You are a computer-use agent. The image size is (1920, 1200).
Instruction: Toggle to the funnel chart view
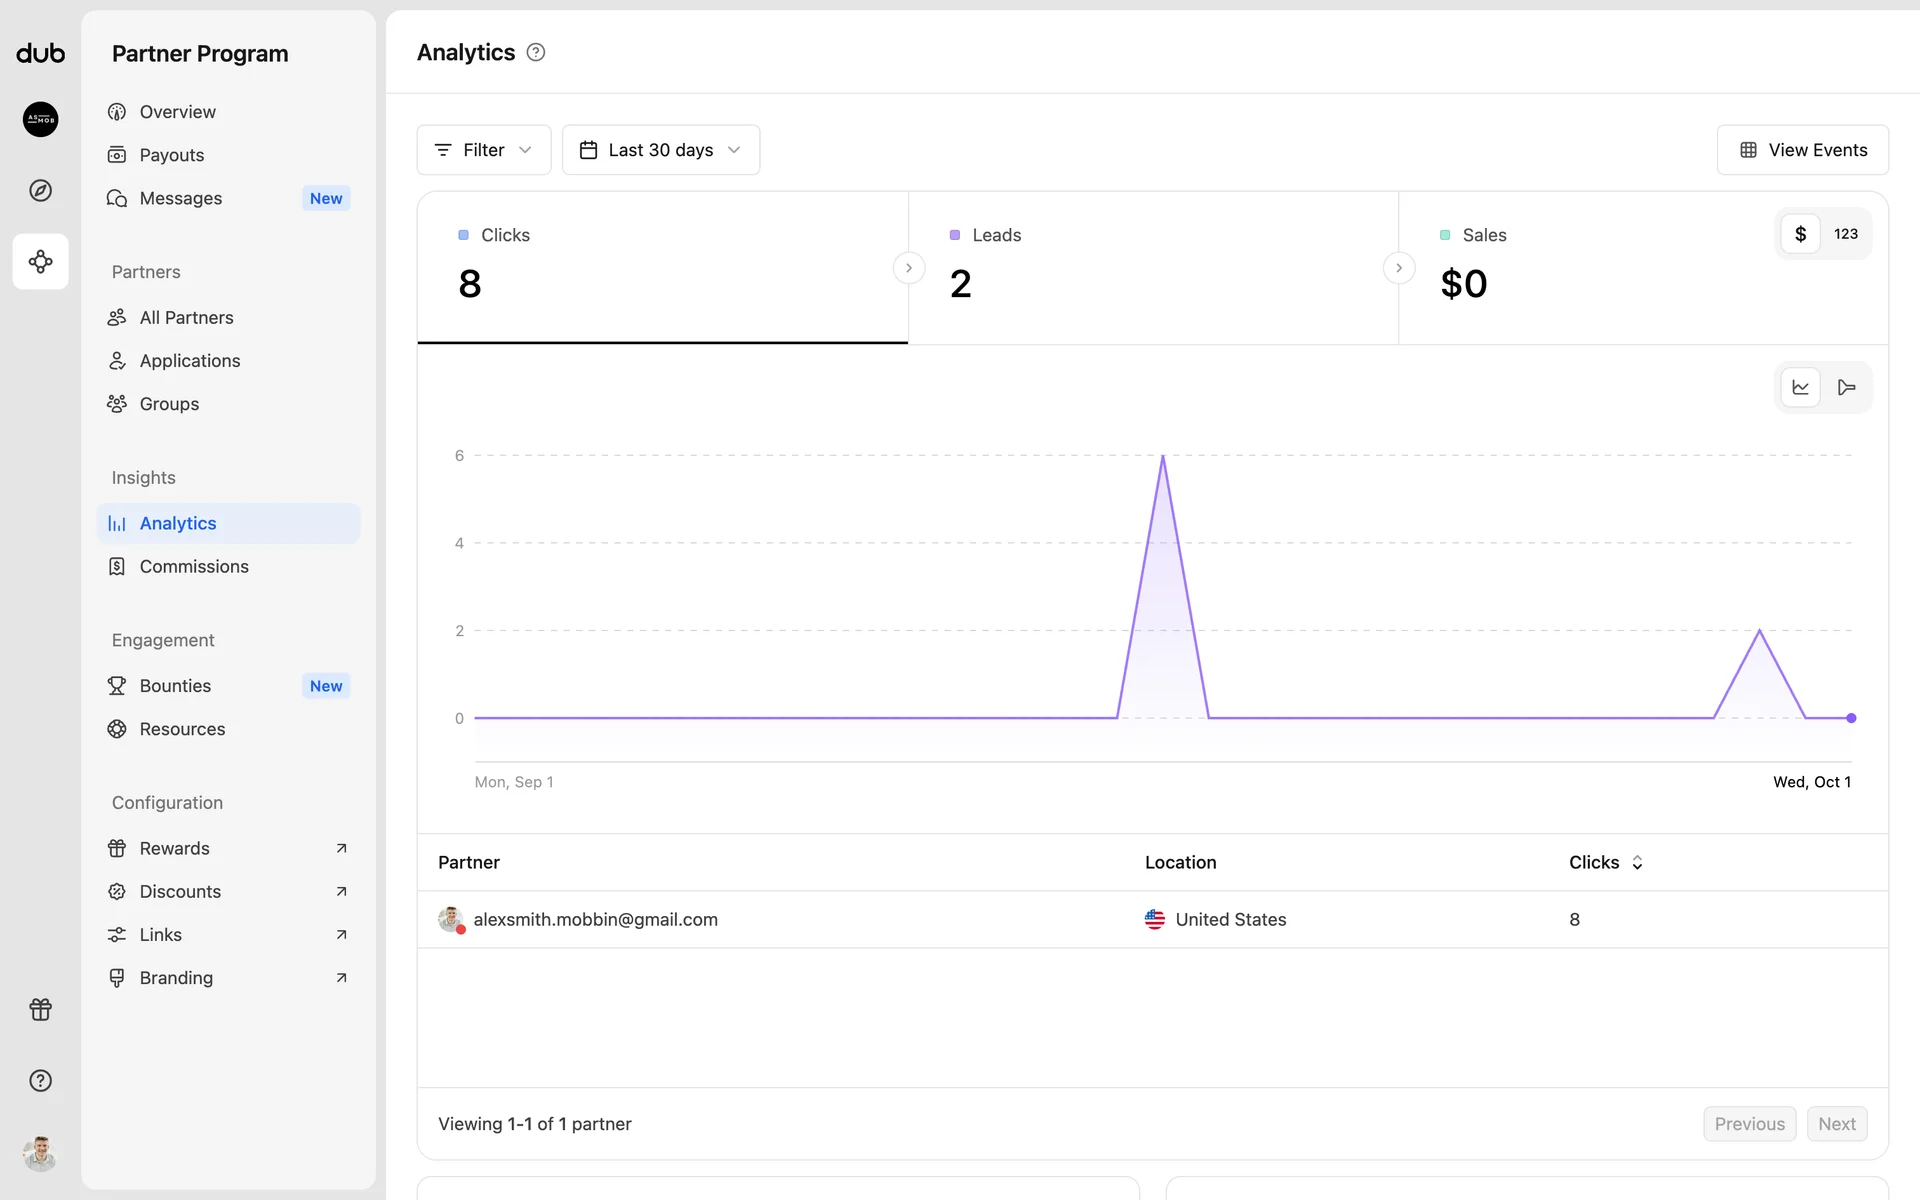tap(1846, 388)
